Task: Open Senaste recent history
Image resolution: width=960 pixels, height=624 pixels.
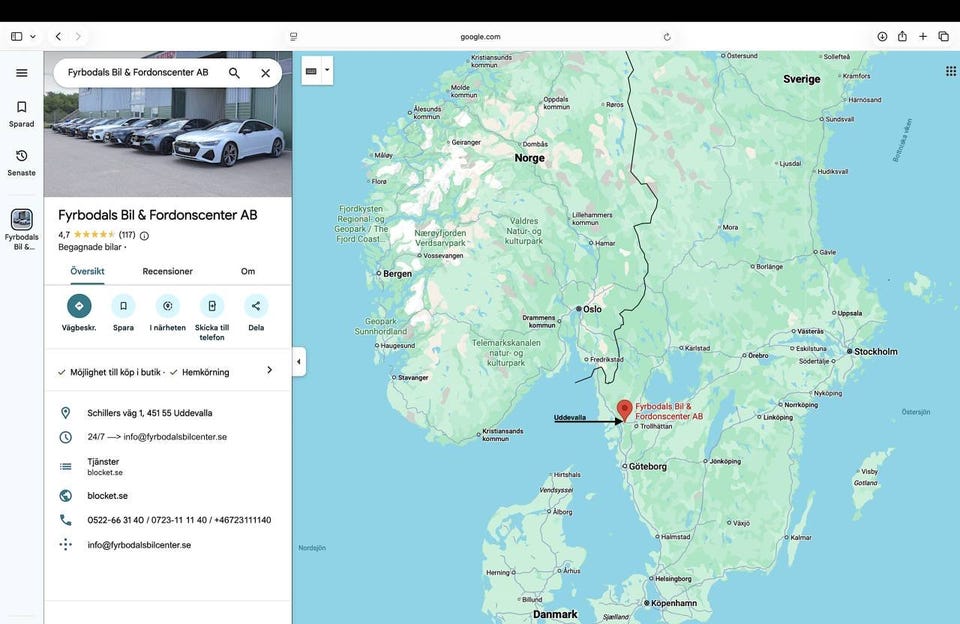Action: [22, 162]
